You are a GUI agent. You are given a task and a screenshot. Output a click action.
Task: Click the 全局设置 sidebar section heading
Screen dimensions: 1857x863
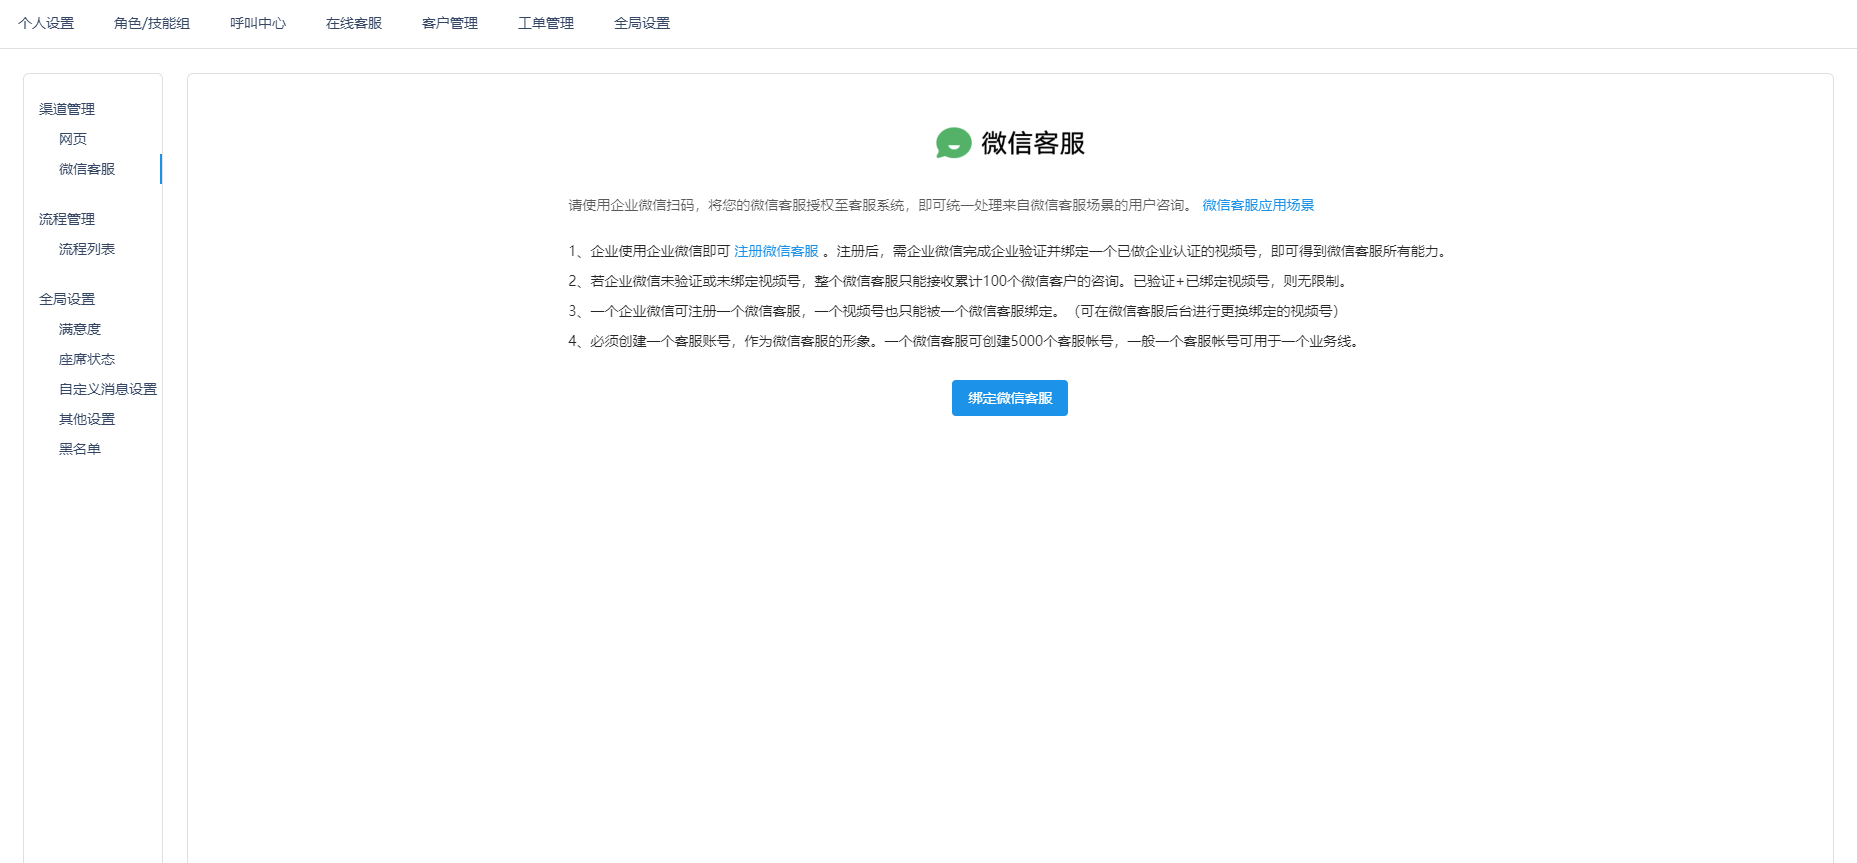67,299
